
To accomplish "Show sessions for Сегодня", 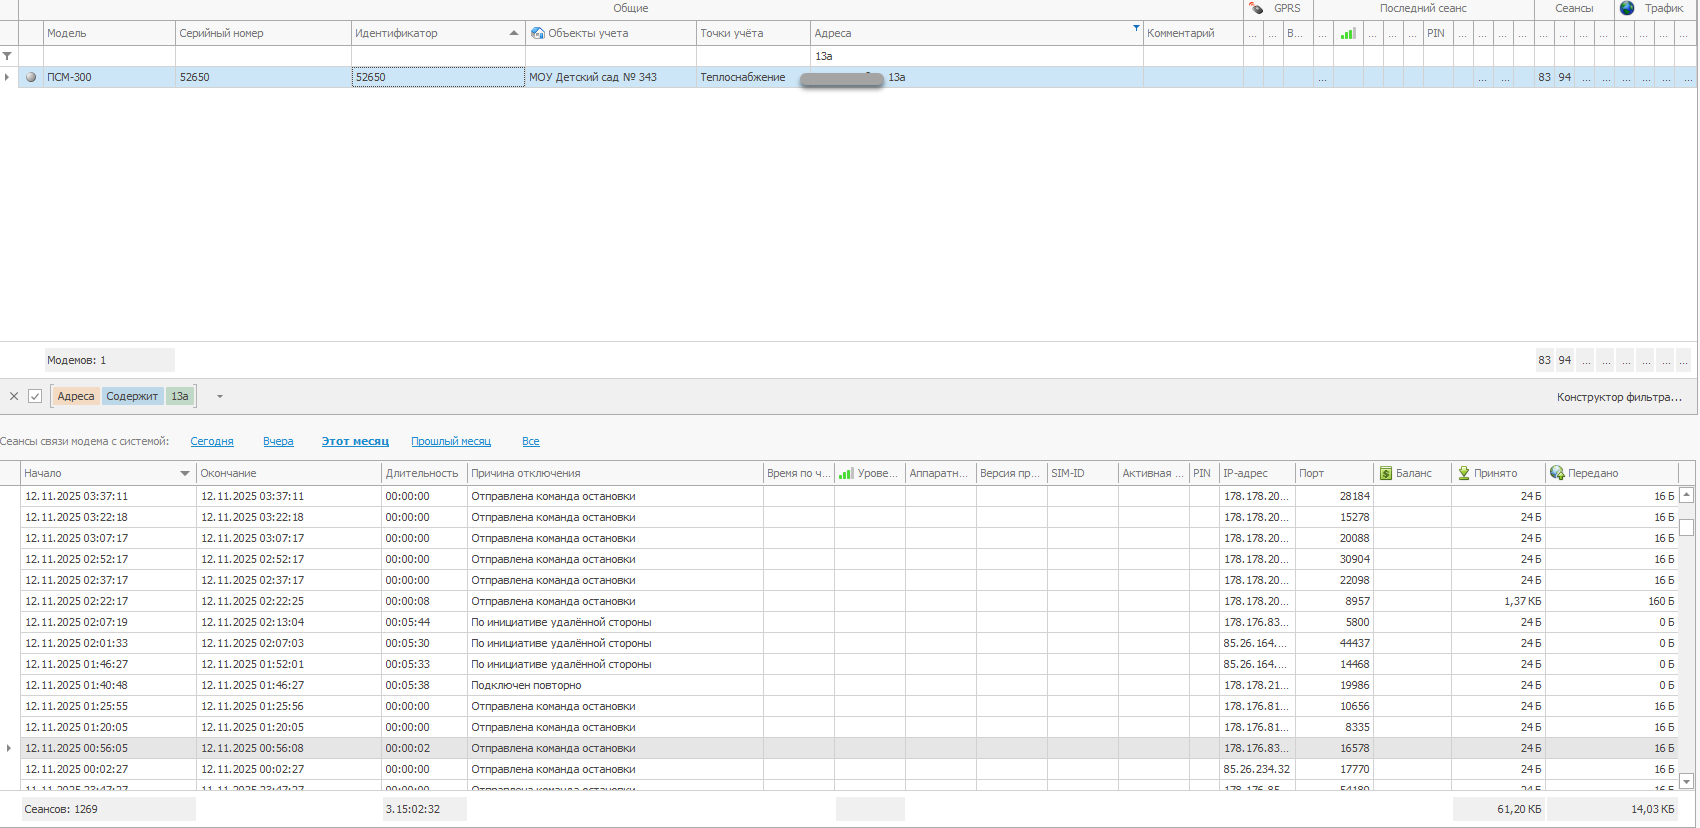I will tap(212, 441).
